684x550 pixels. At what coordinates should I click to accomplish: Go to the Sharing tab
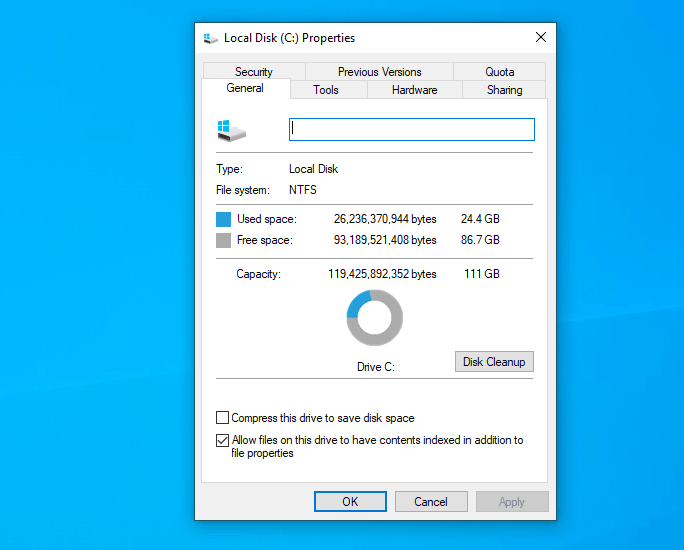[504, 90]
